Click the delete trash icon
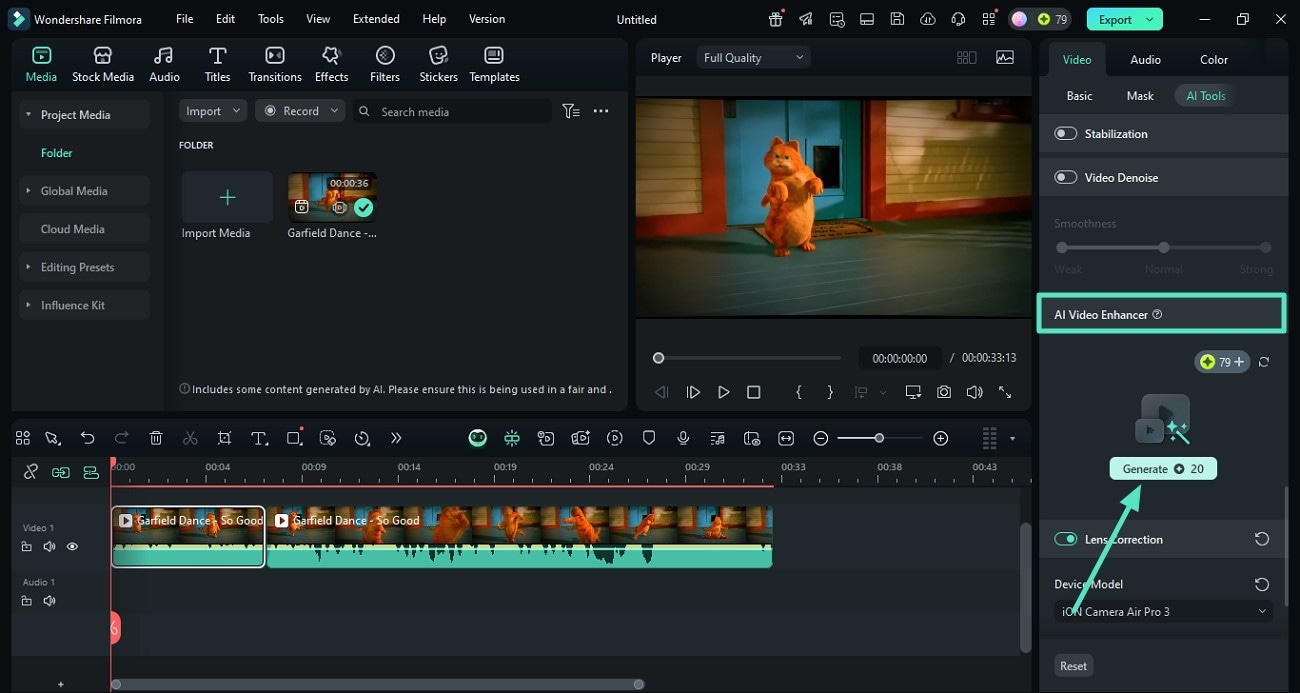 [x=156, y=438]
